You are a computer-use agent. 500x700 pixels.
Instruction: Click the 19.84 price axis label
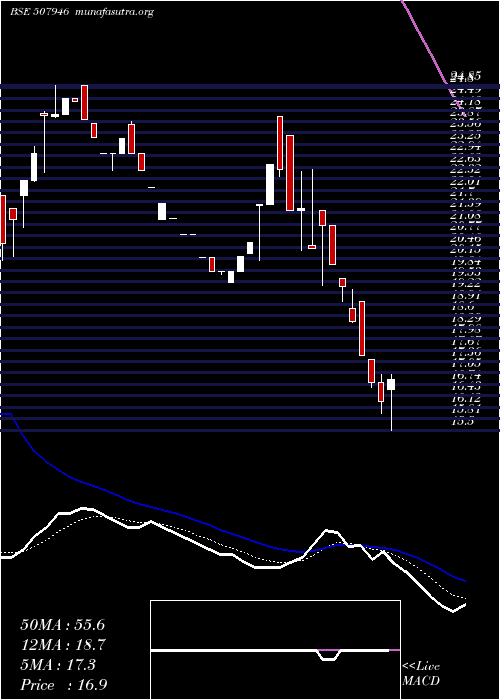coord(464,262)
